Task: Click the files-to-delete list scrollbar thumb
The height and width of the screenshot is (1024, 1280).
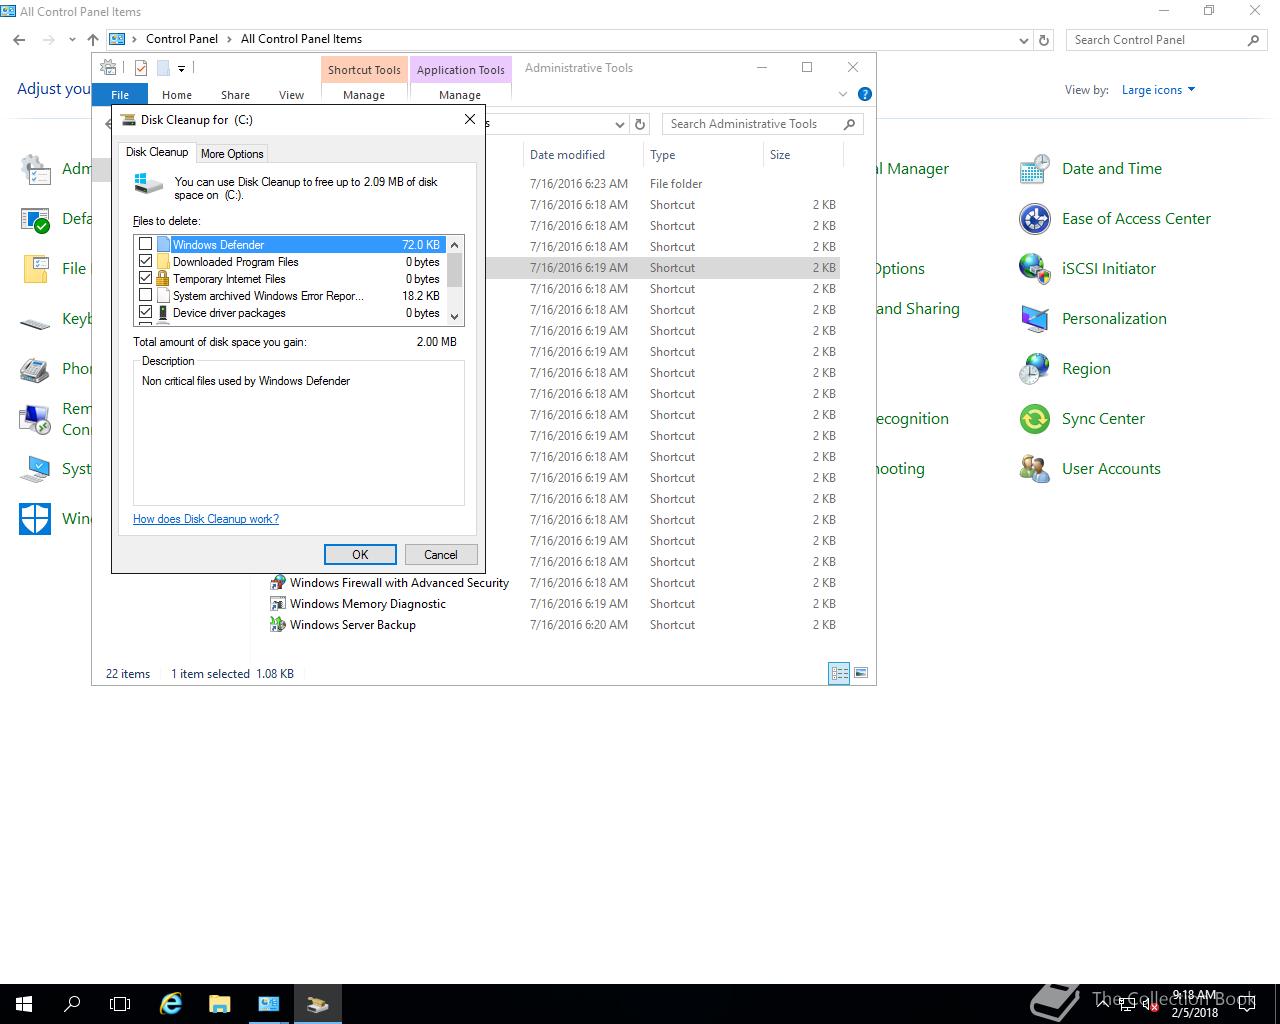Action: click(x=455, y=269)
